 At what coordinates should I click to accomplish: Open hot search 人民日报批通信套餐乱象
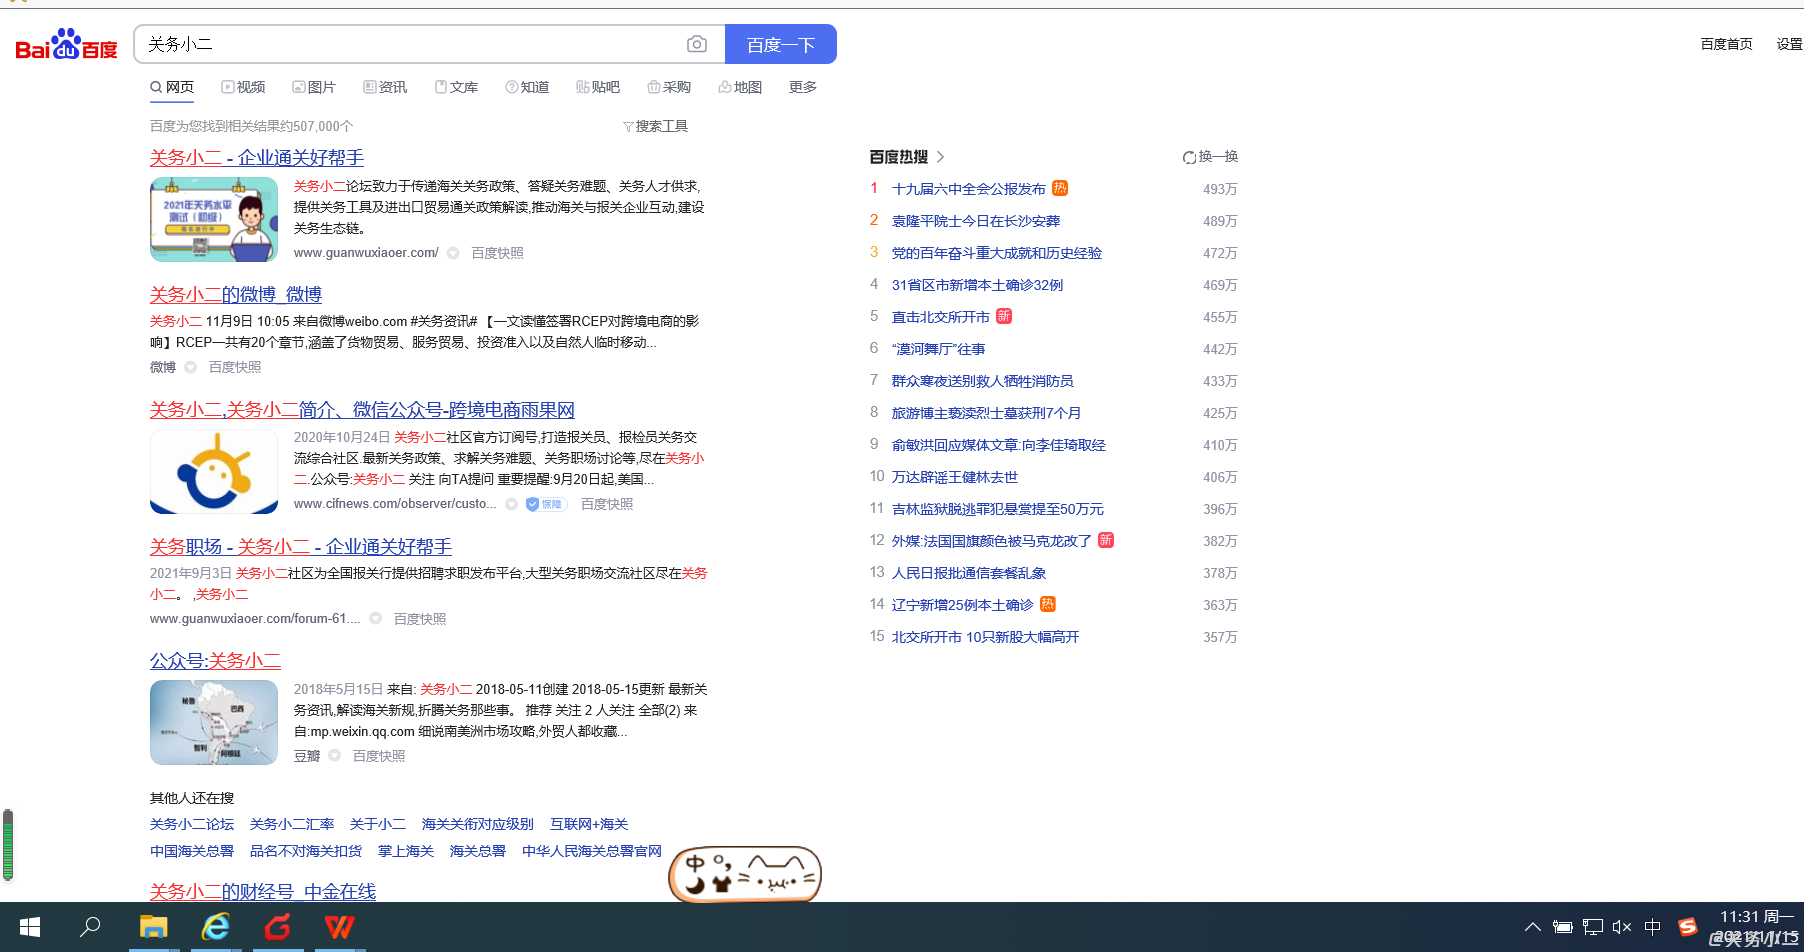969,573
